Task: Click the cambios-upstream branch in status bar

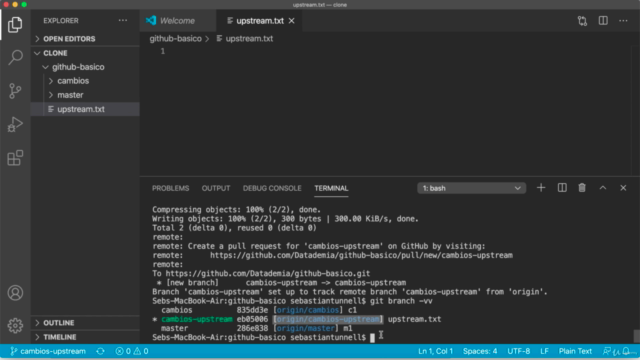Action: [48, 351]
